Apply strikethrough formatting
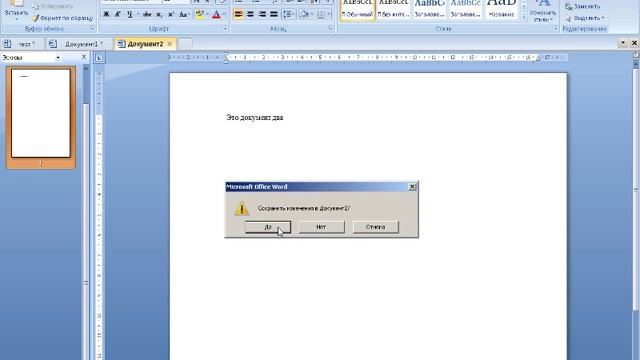 point(147,14)
